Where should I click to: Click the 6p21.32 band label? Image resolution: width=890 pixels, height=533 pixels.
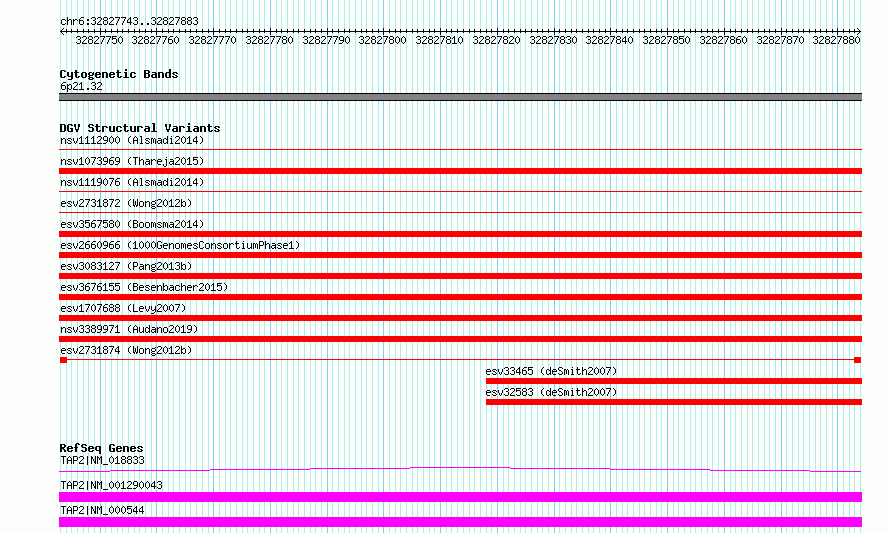pyautogui.click(x=81, y=86)
